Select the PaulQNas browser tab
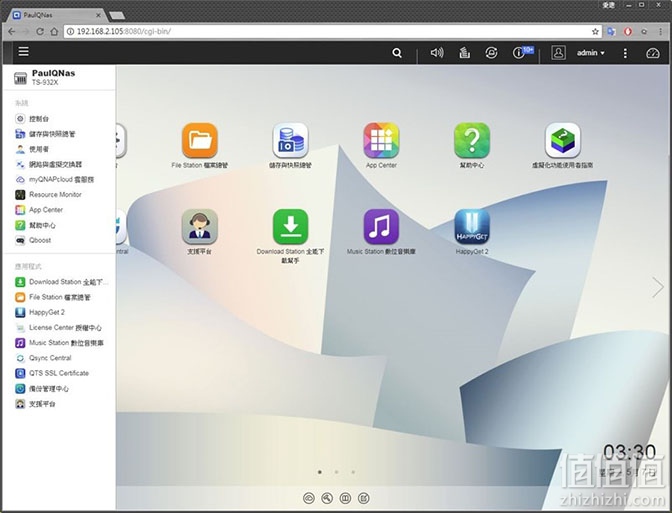 click(55, 15)
